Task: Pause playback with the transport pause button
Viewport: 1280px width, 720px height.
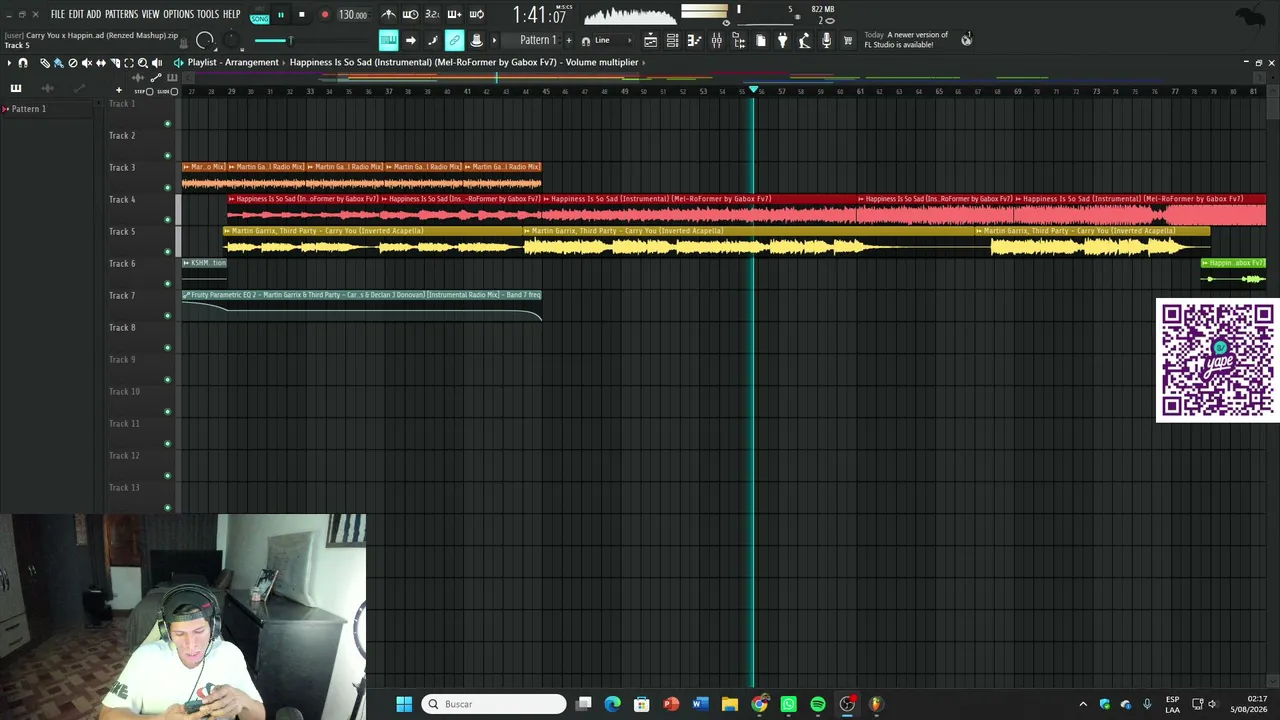Action: click(x=280, y=15)
